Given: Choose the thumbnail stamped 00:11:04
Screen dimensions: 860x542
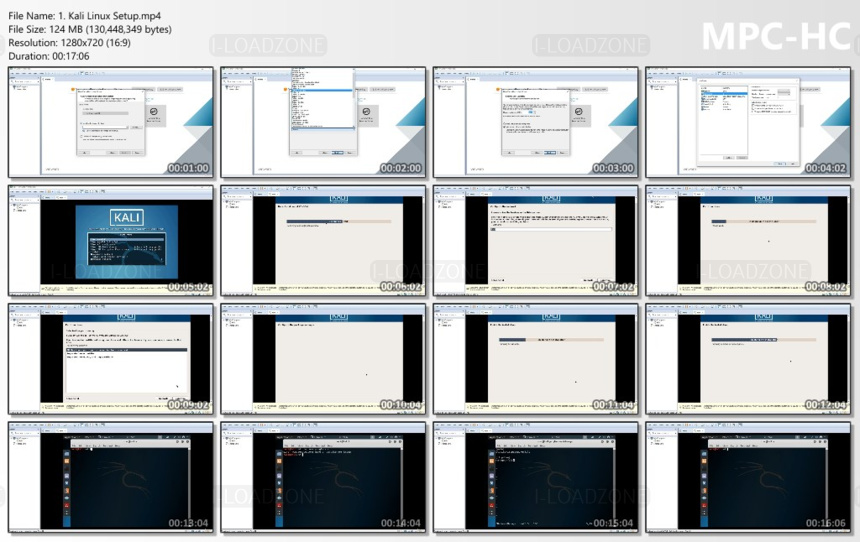Looking at the screenshot, I should (536, 359).
